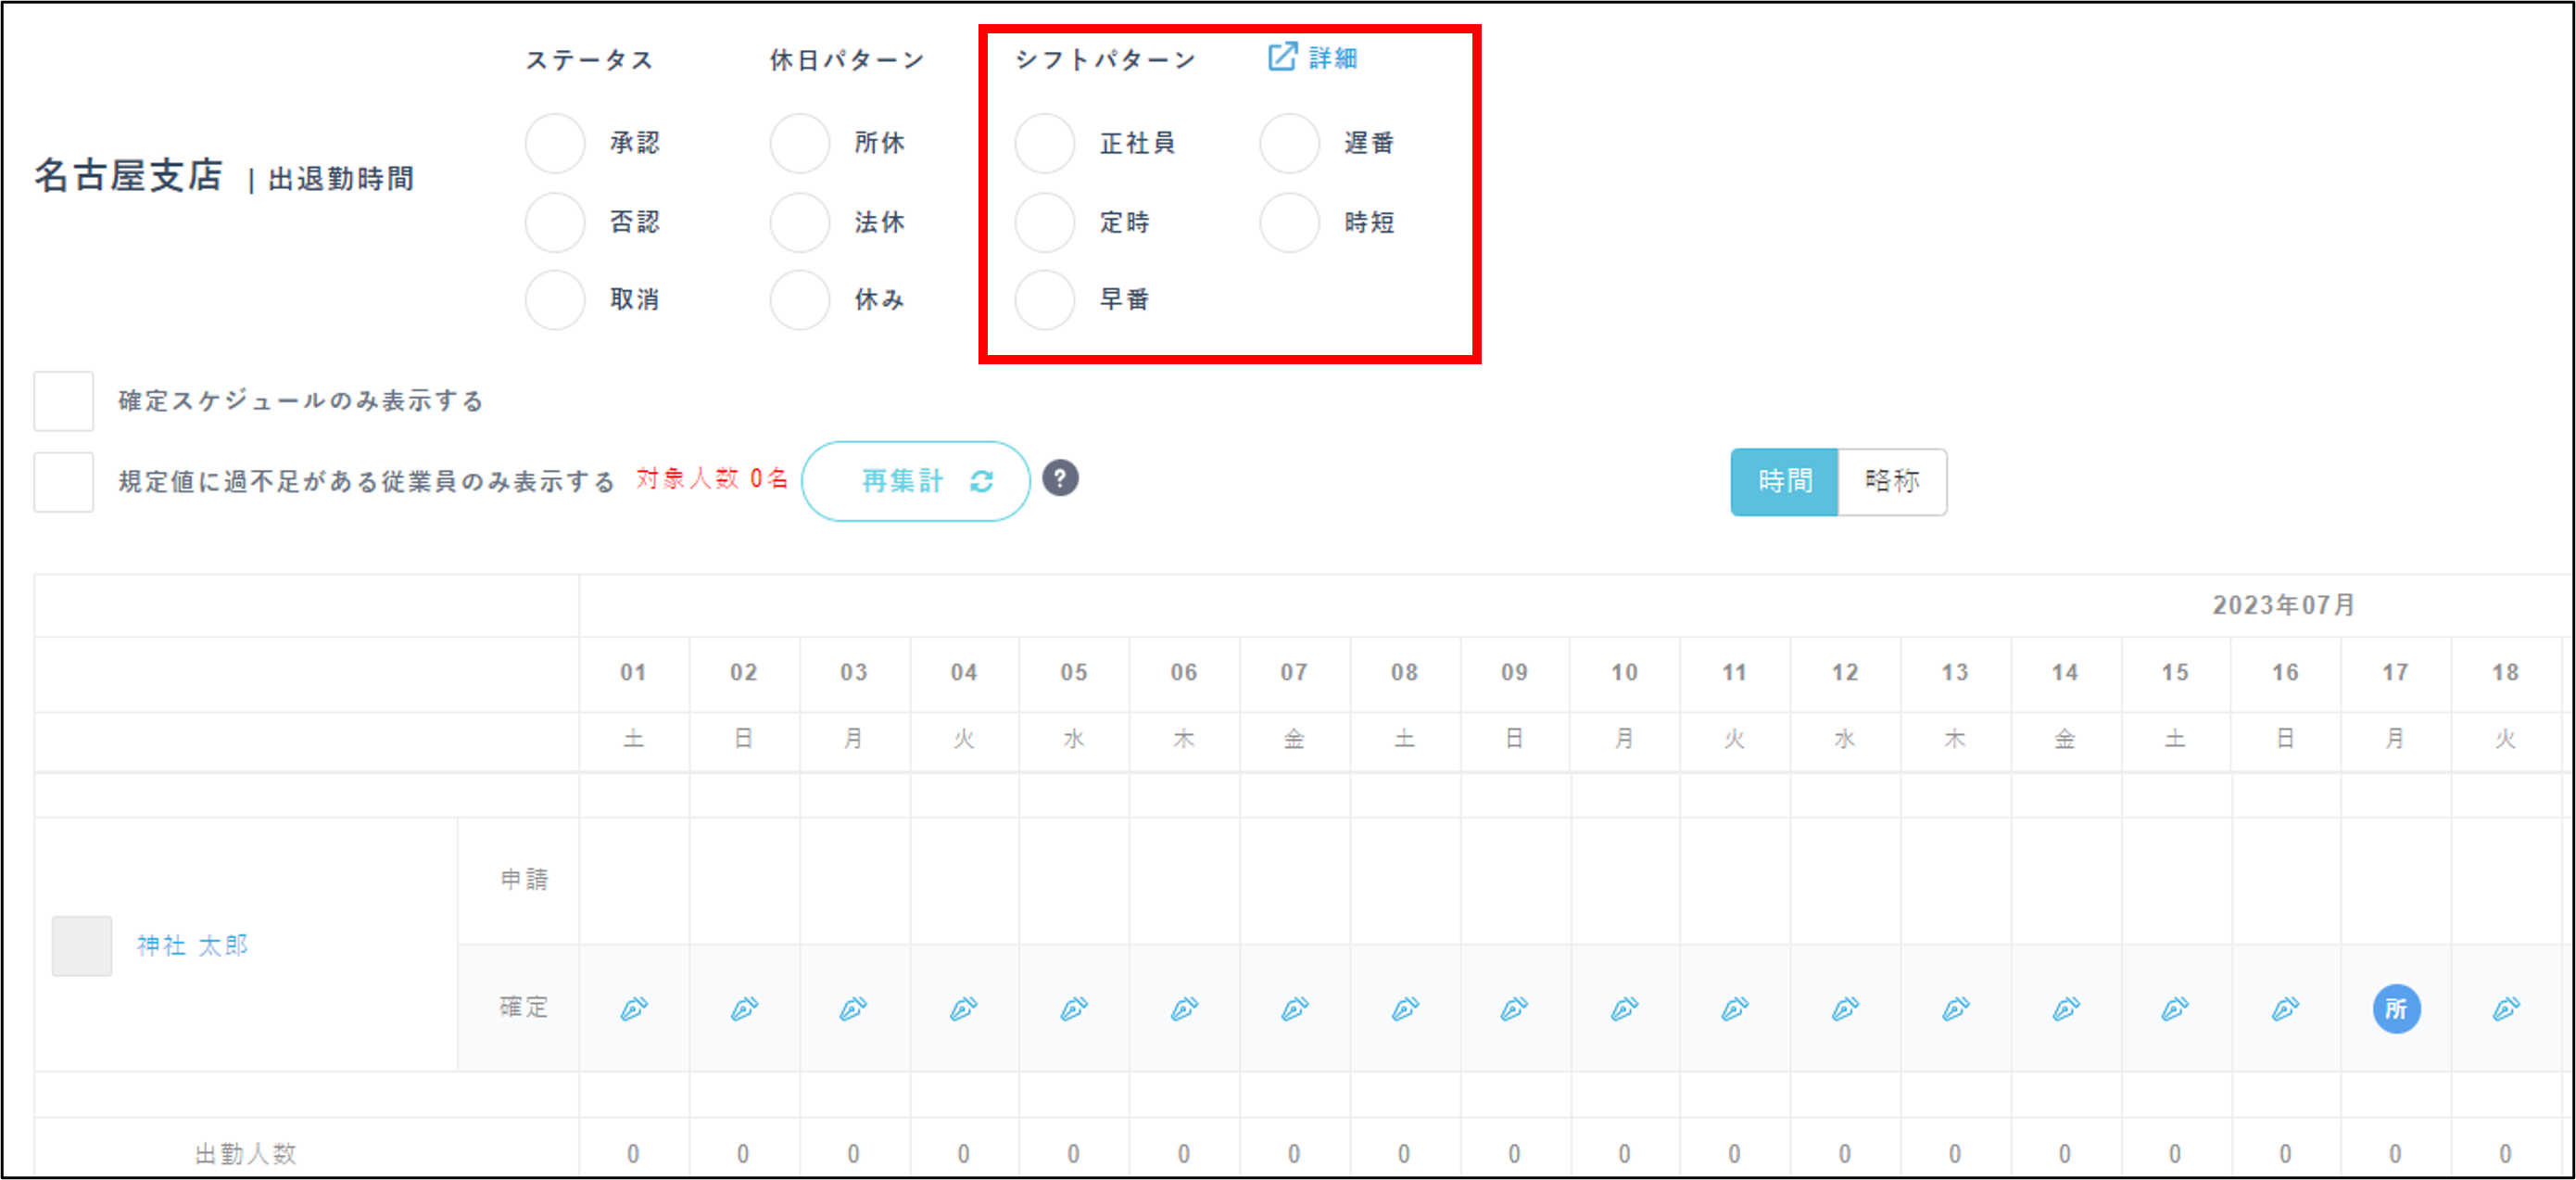The height and width of the screenshot is (1180, 2576).
Task: Select the edit pen for July 10
Action: point(1624,1008)
